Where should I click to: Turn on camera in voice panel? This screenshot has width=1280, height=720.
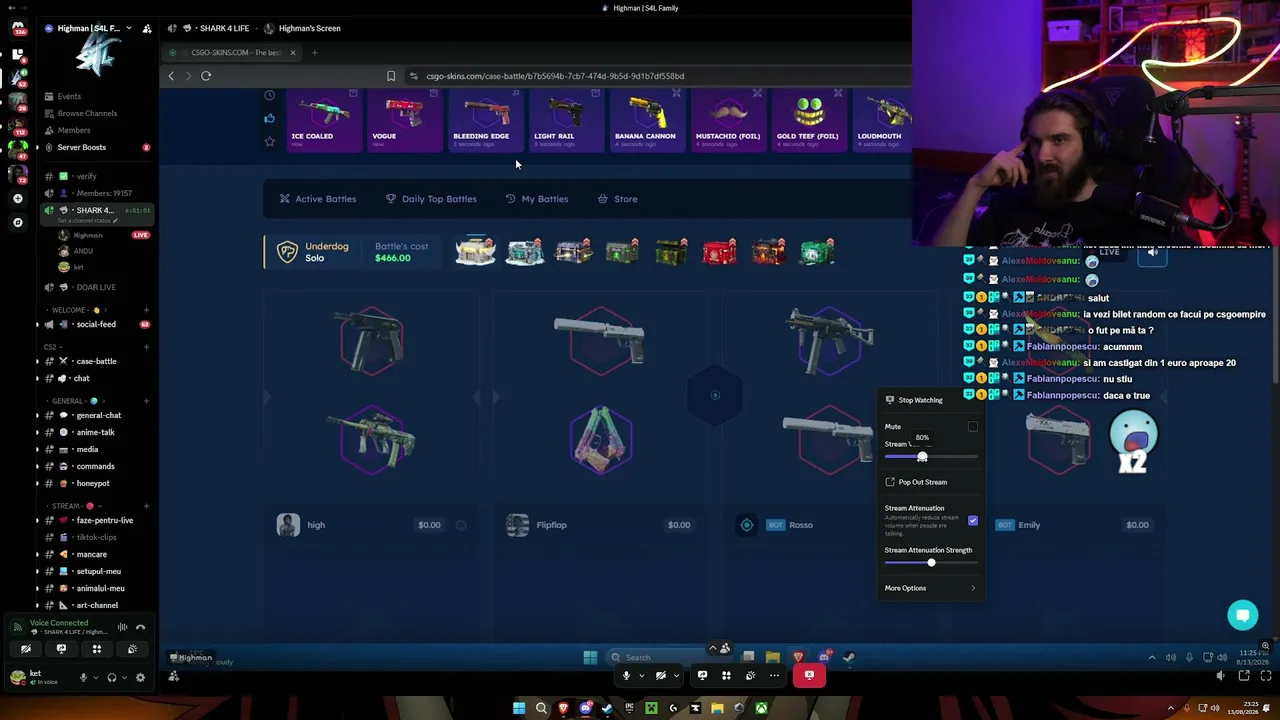point(26,649)
